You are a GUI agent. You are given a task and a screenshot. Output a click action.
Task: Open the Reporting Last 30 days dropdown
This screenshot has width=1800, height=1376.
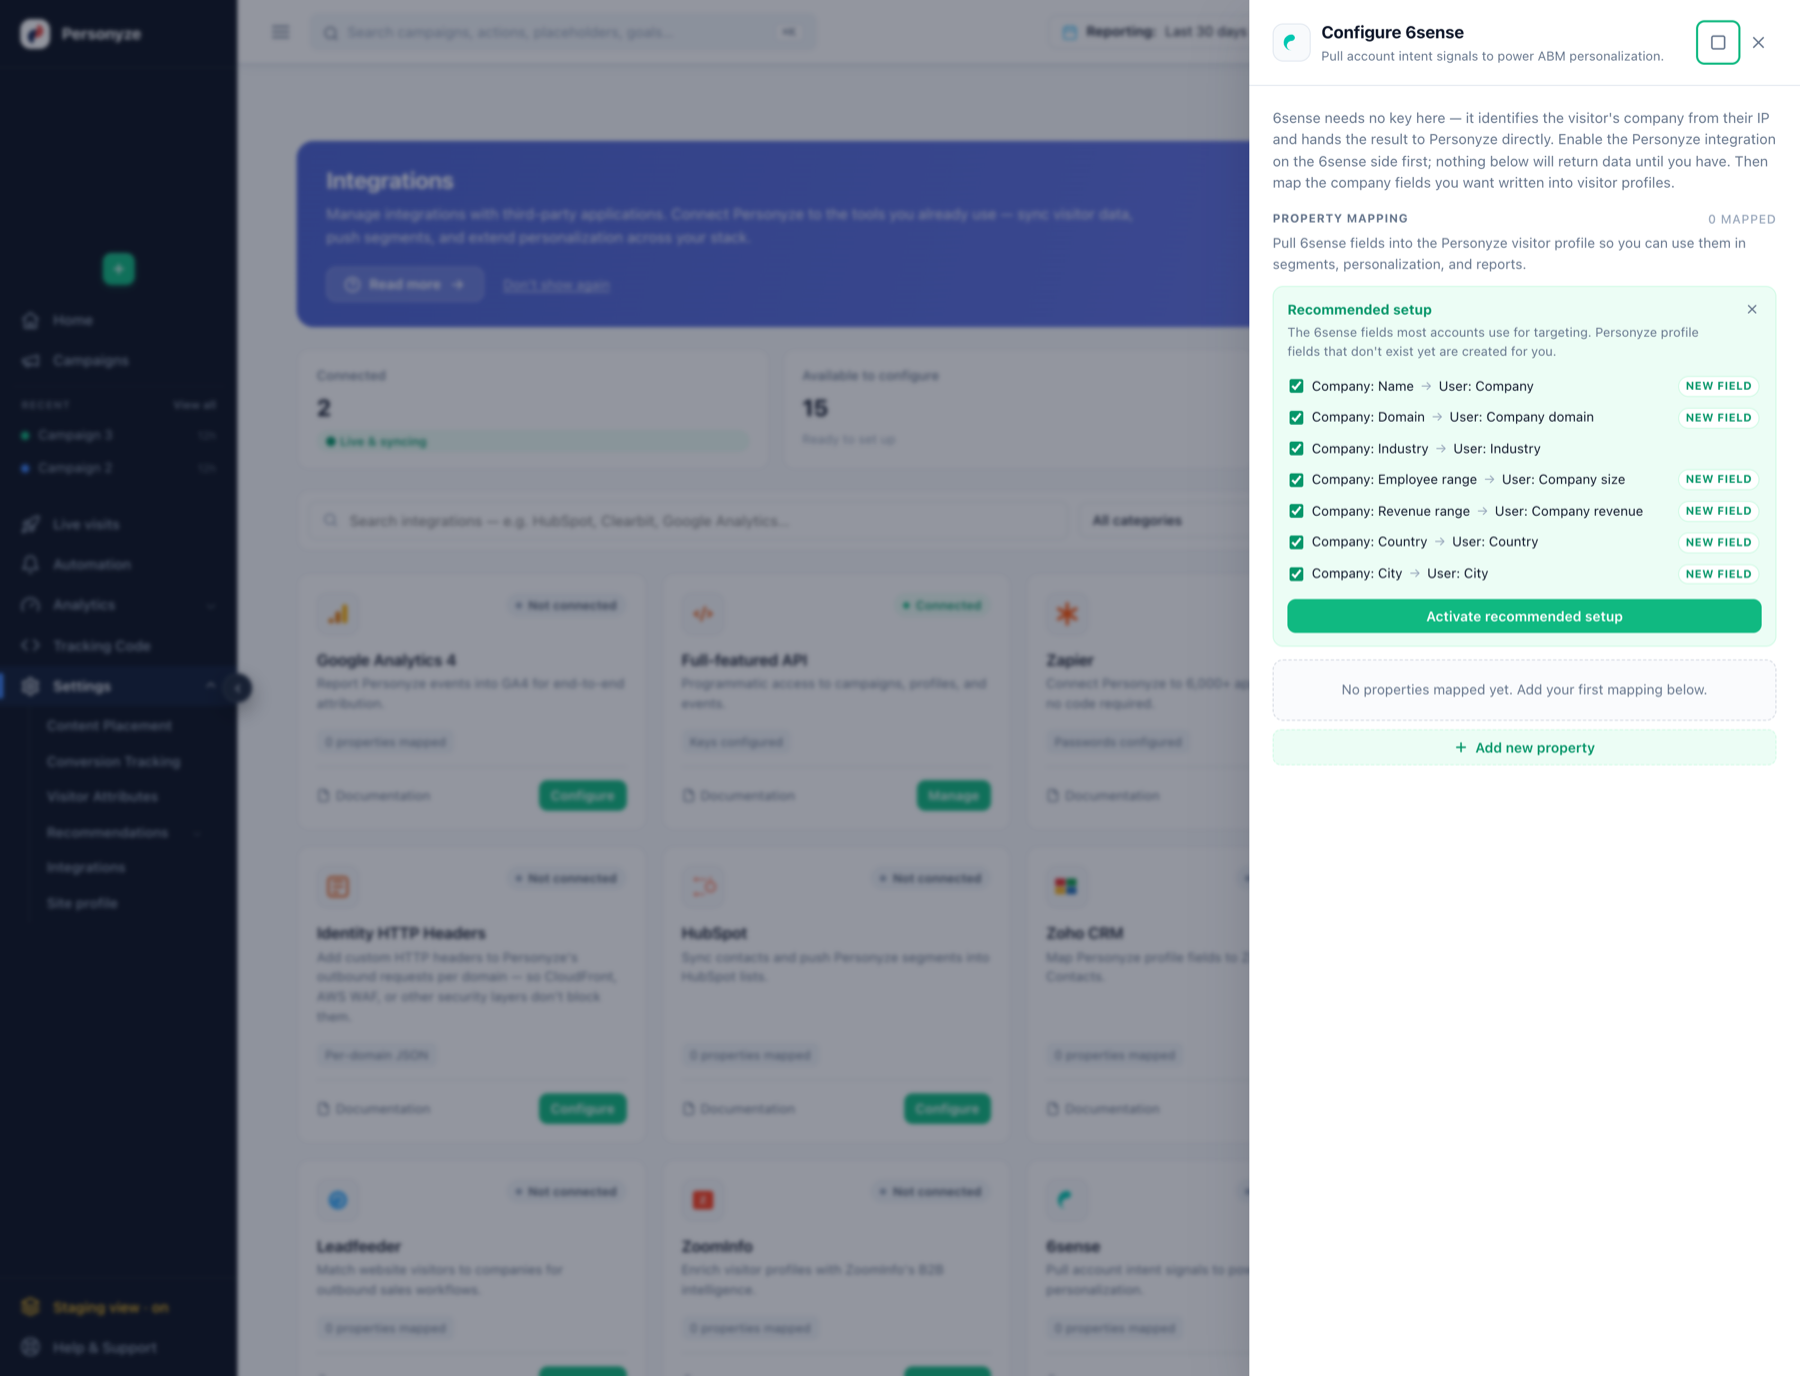click(1151, 32)
